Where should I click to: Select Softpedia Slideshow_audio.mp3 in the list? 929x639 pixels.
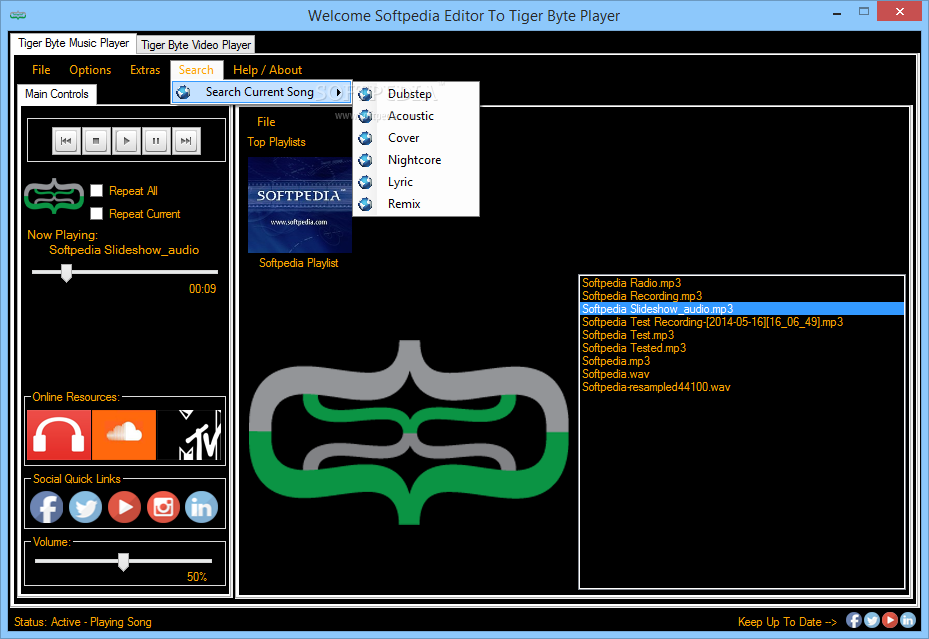coord(742,309)
